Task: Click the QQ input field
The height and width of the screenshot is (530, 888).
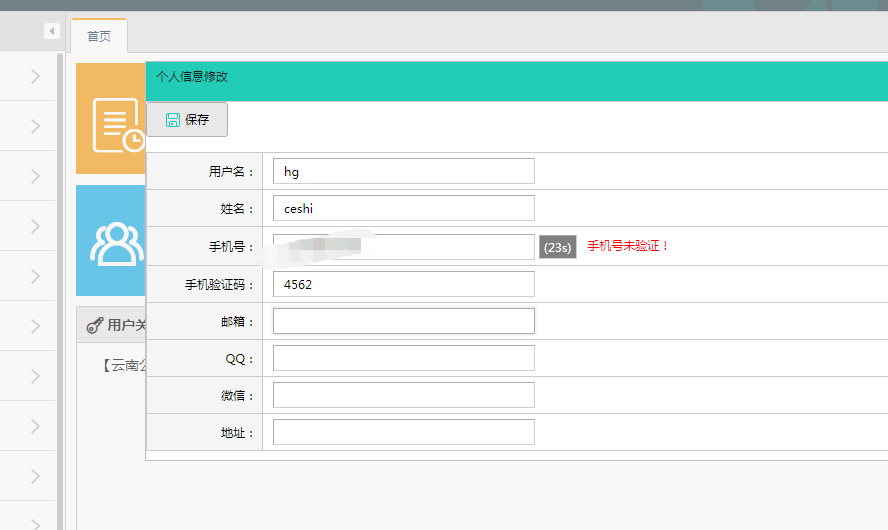Action: [x=403, y=358]
